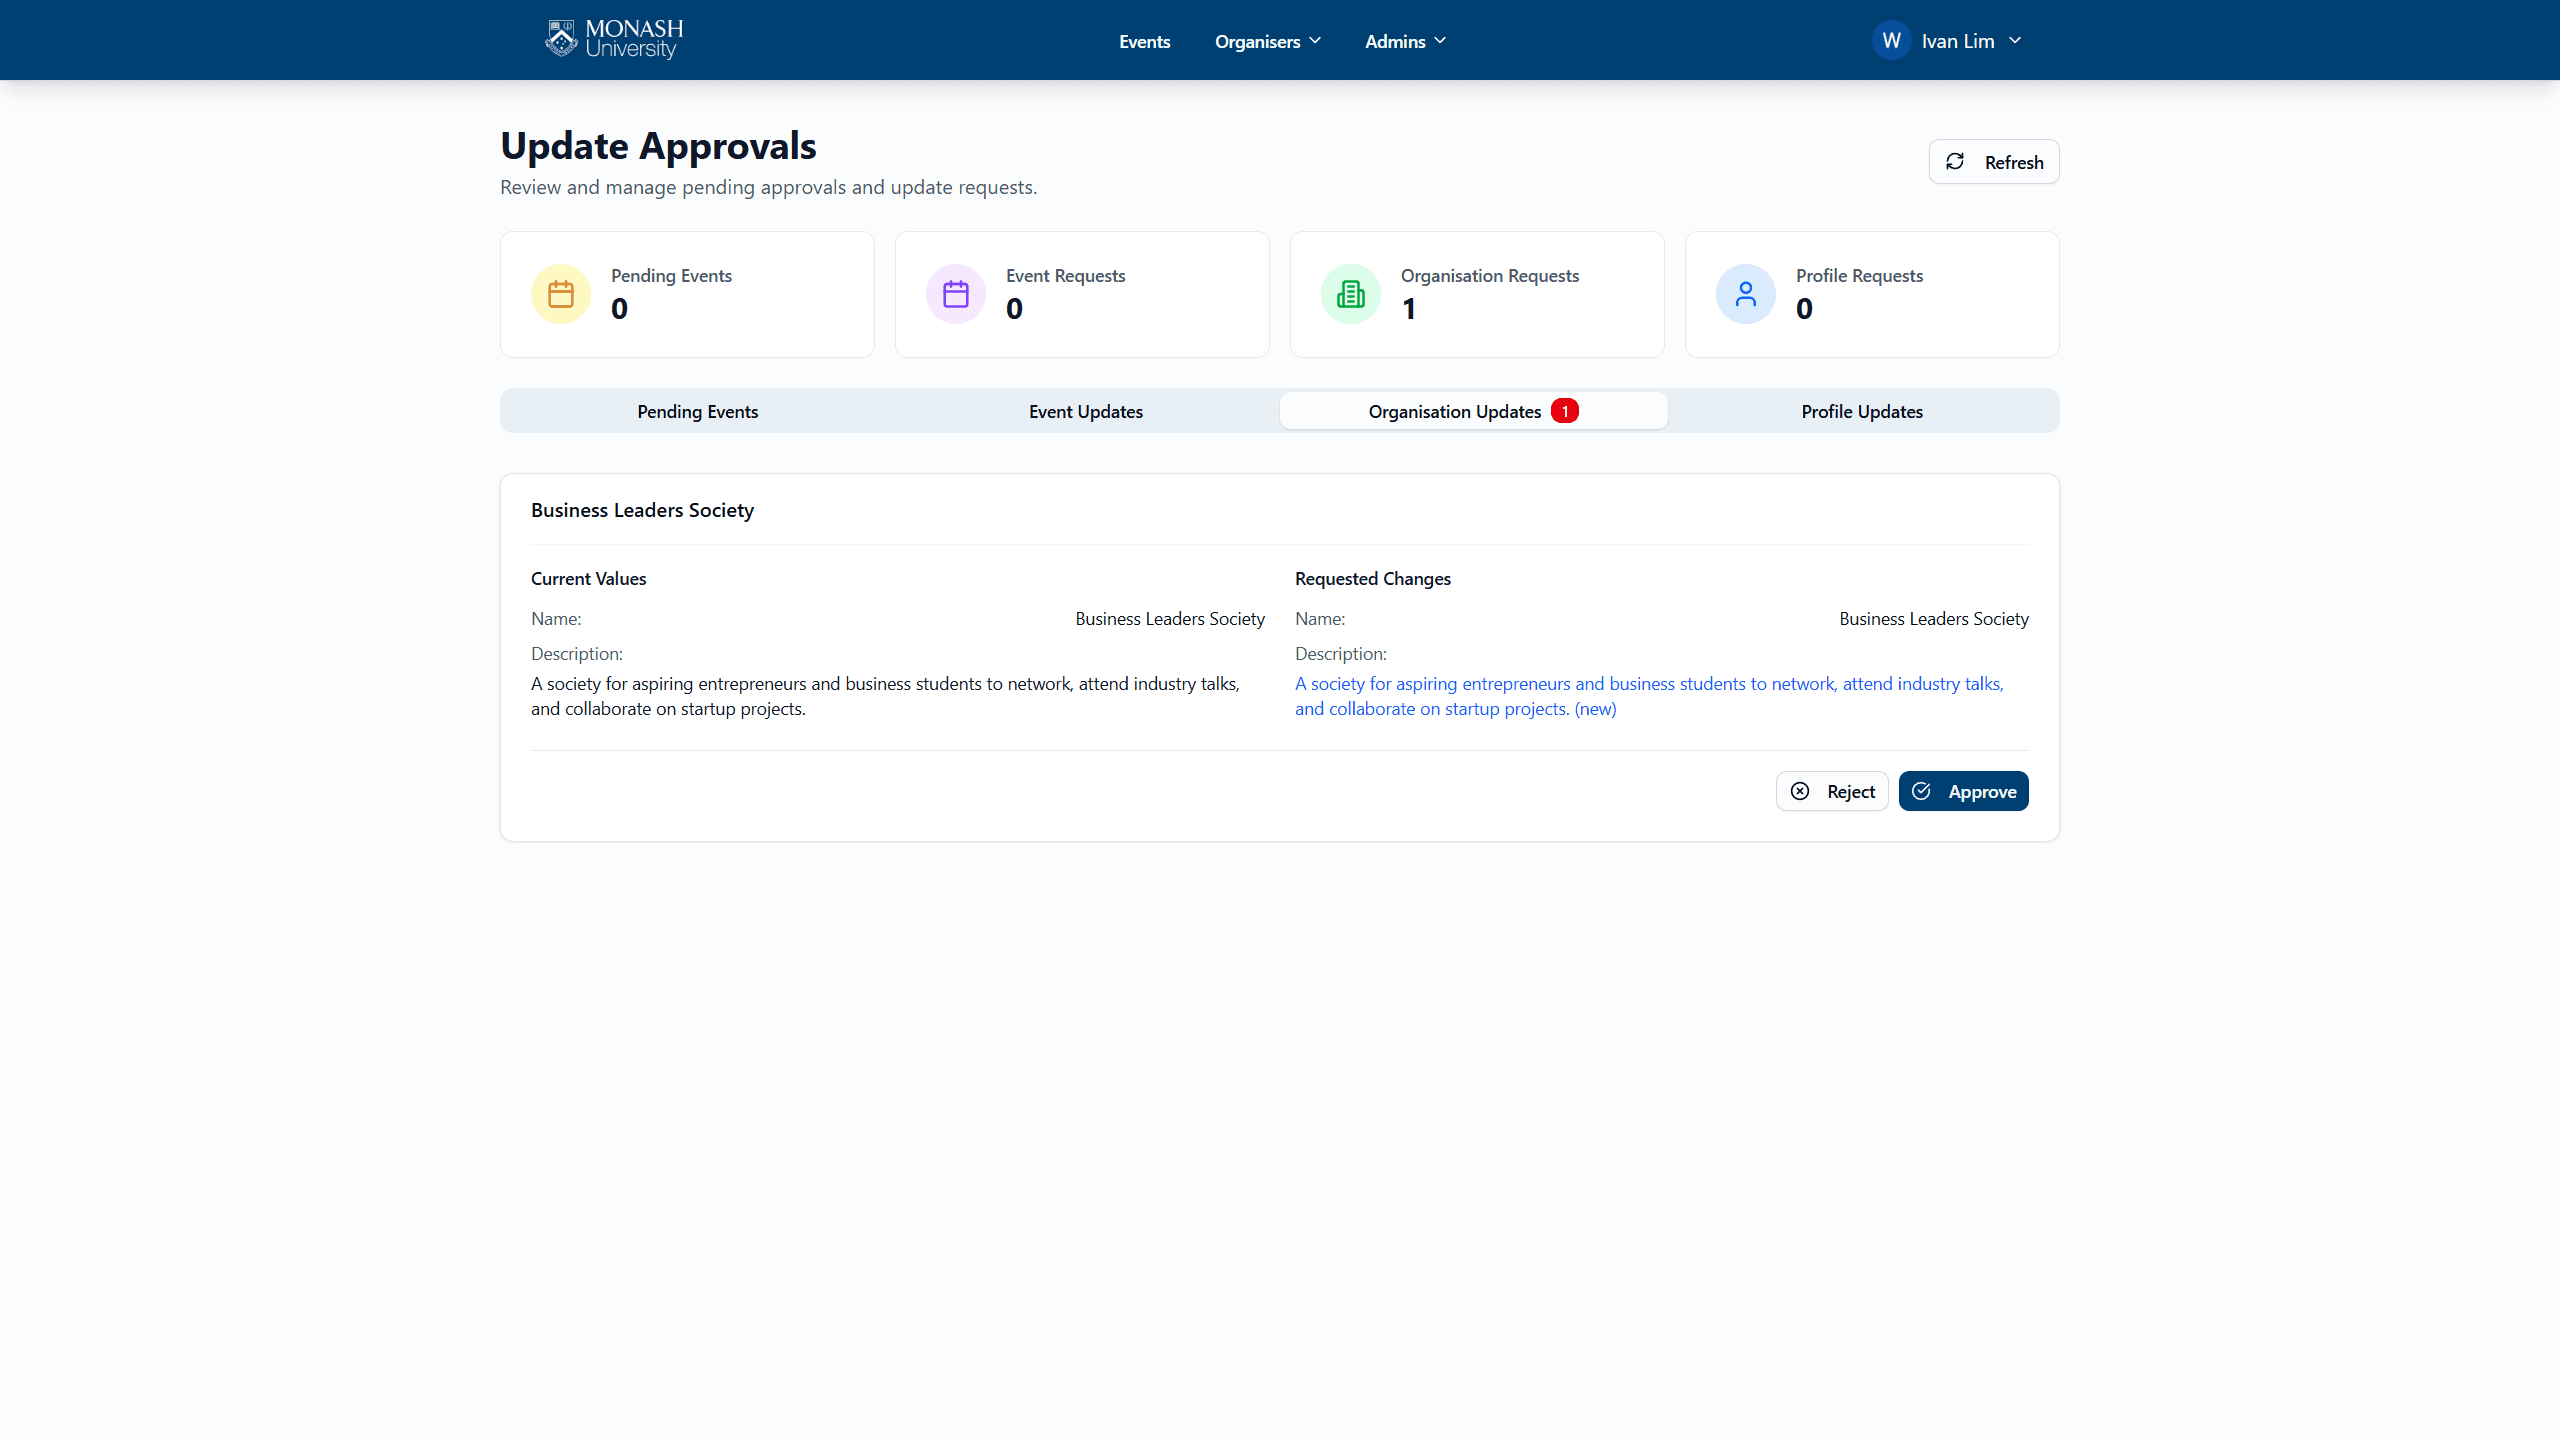Click the circular arrows refresh icon

[x=1955, y=162]
